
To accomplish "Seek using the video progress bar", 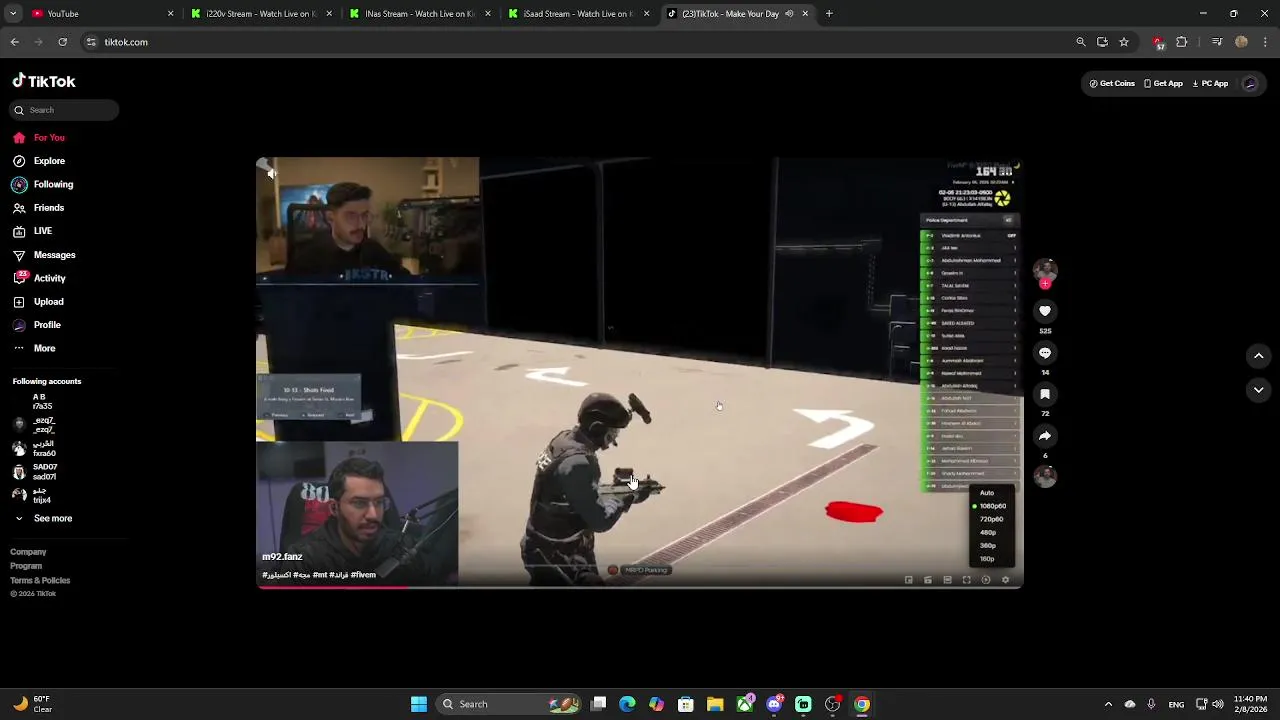I will click(640, 587).
